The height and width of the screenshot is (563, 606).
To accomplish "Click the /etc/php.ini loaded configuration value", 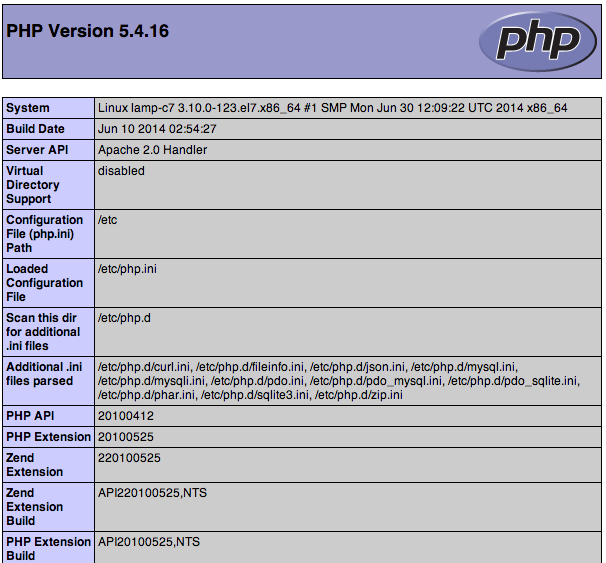I will point(127,269).
